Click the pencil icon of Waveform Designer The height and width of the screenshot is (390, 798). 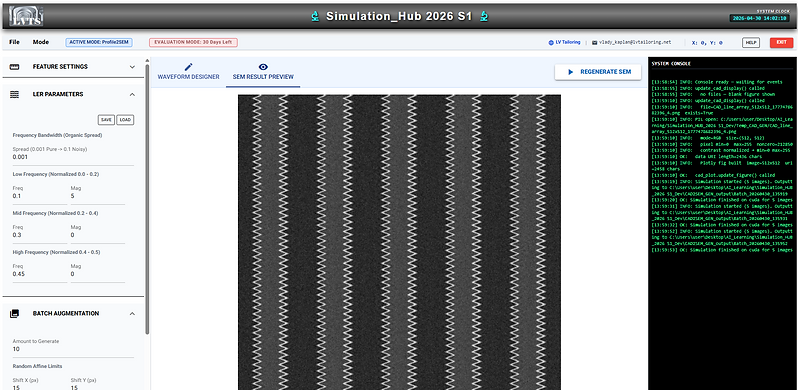(189, 67)
